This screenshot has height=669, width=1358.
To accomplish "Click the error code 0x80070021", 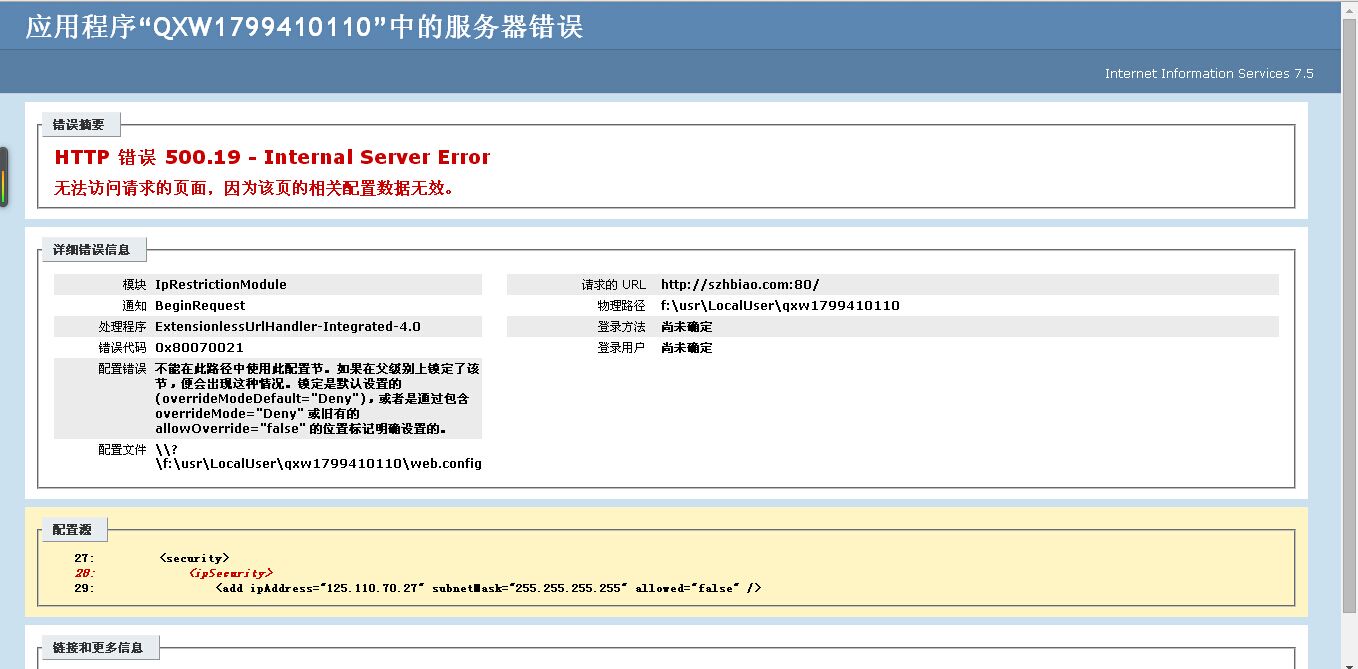I will click(x=199, y=348).
